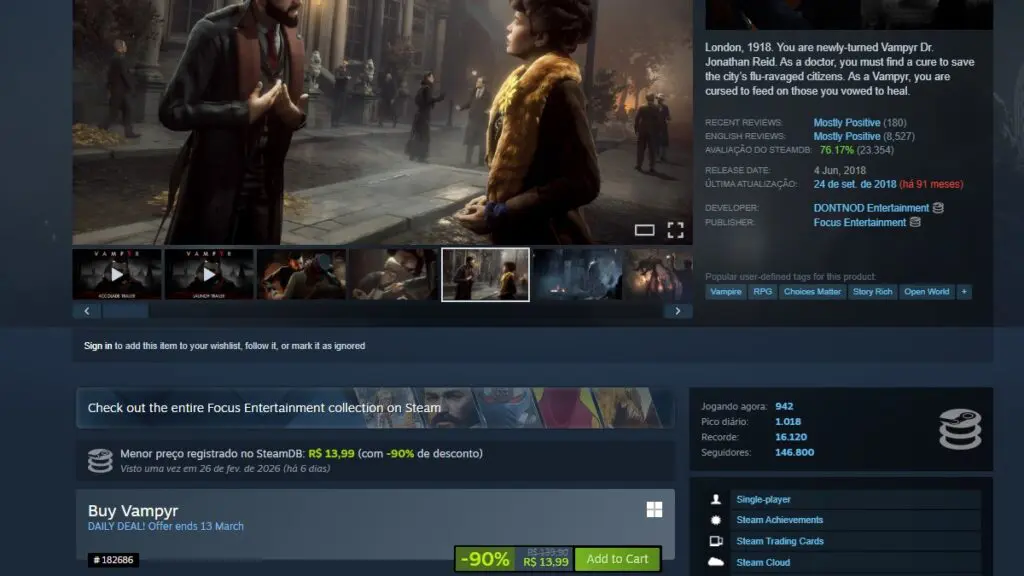This screenshot has width=1024, height=576.
Task: Add Vampyr to the cart
Action: [617, 559]
